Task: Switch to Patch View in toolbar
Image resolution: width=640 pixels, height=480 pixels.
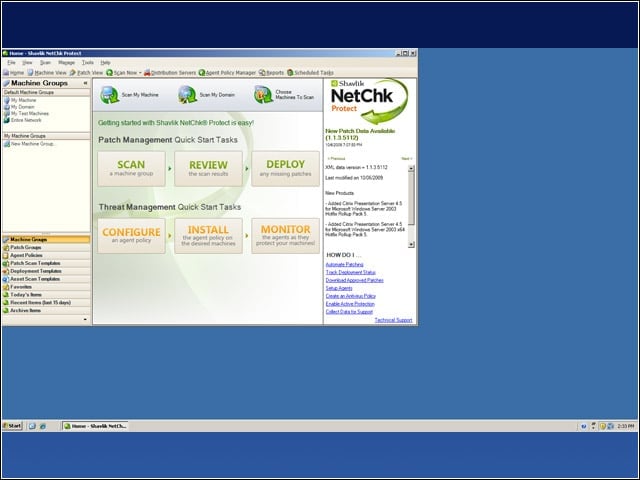Action: [x=86, y=73]
